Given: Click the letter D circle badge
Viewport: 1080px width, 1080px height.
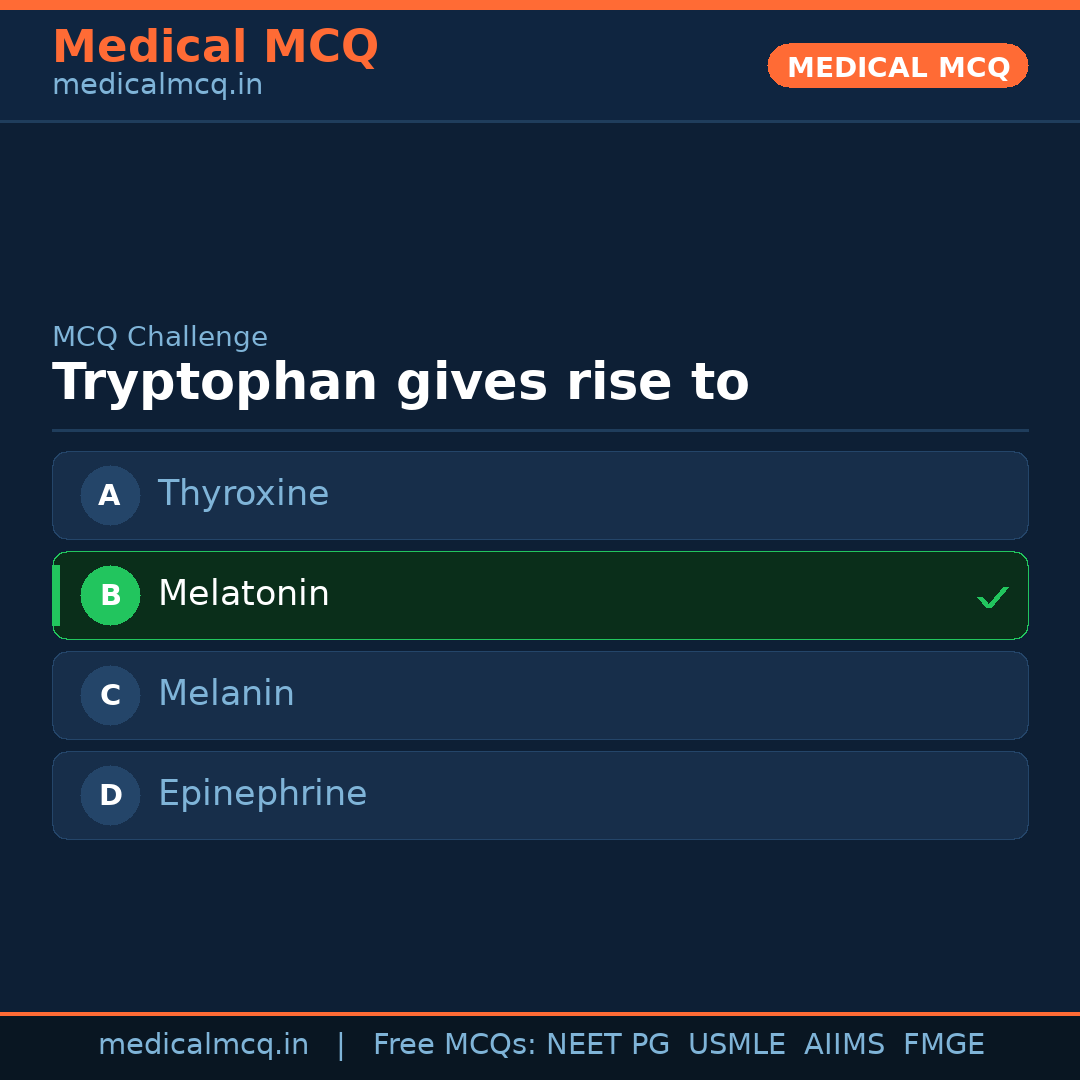Looking at the screenshot, I should click(110, 795).
